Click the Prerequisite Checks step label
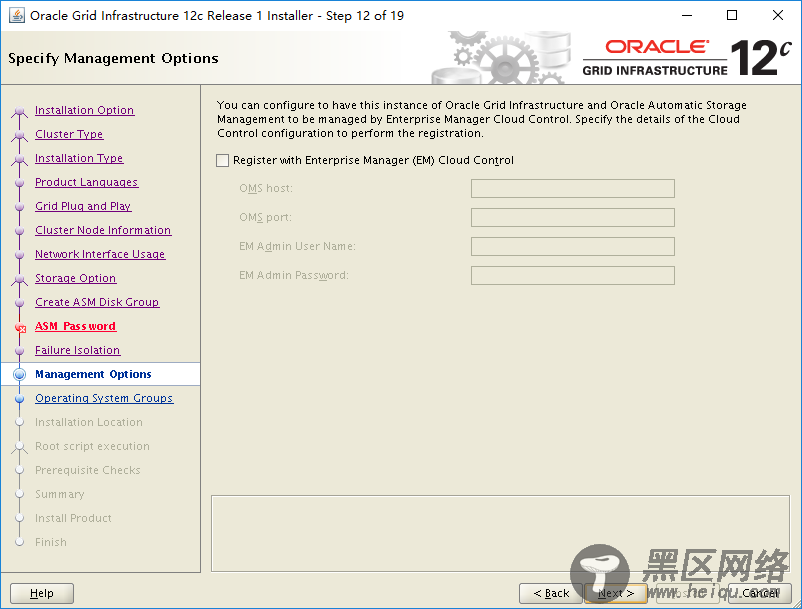Image resolution: width=802 pixels, height=609 pixels. [x=87, y=470]
